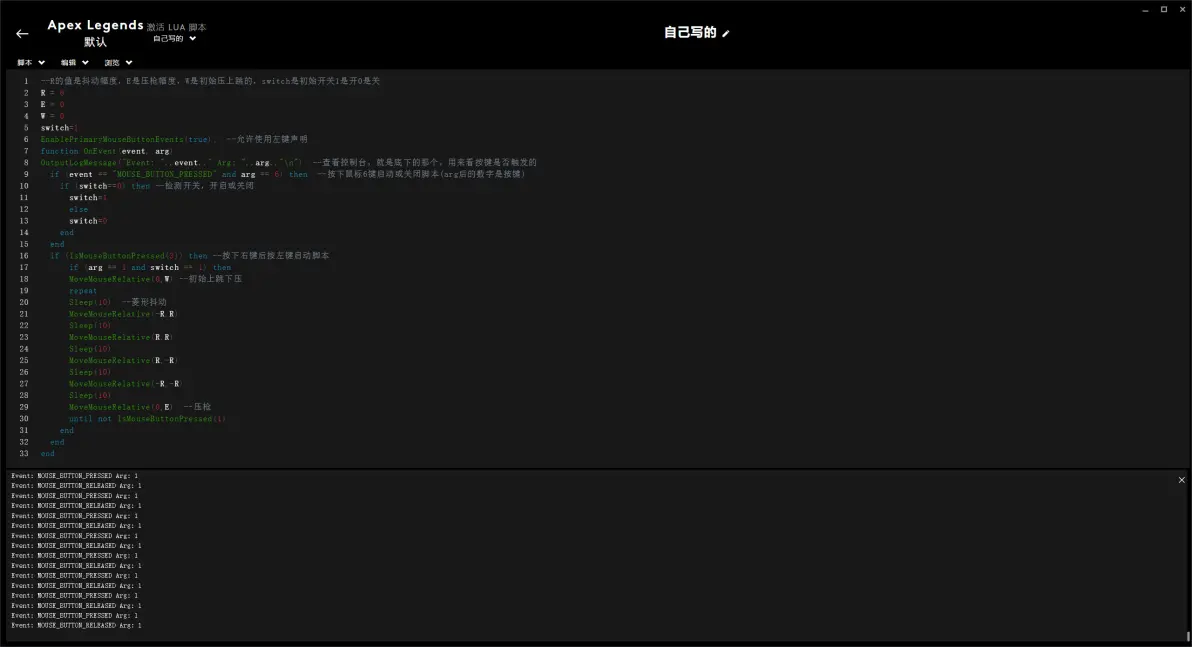Click line number 33 in the gutter
This screenshot has height=647, width=1192.
(x=24, y=453)
